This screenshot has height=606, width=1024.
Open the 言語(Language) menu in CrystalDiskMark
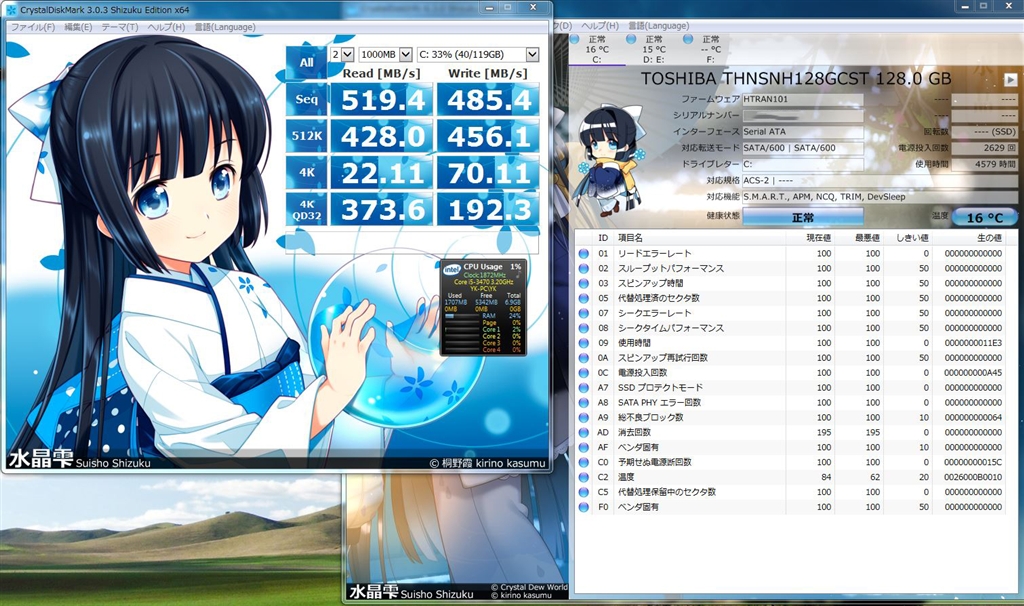coord(225,27)
